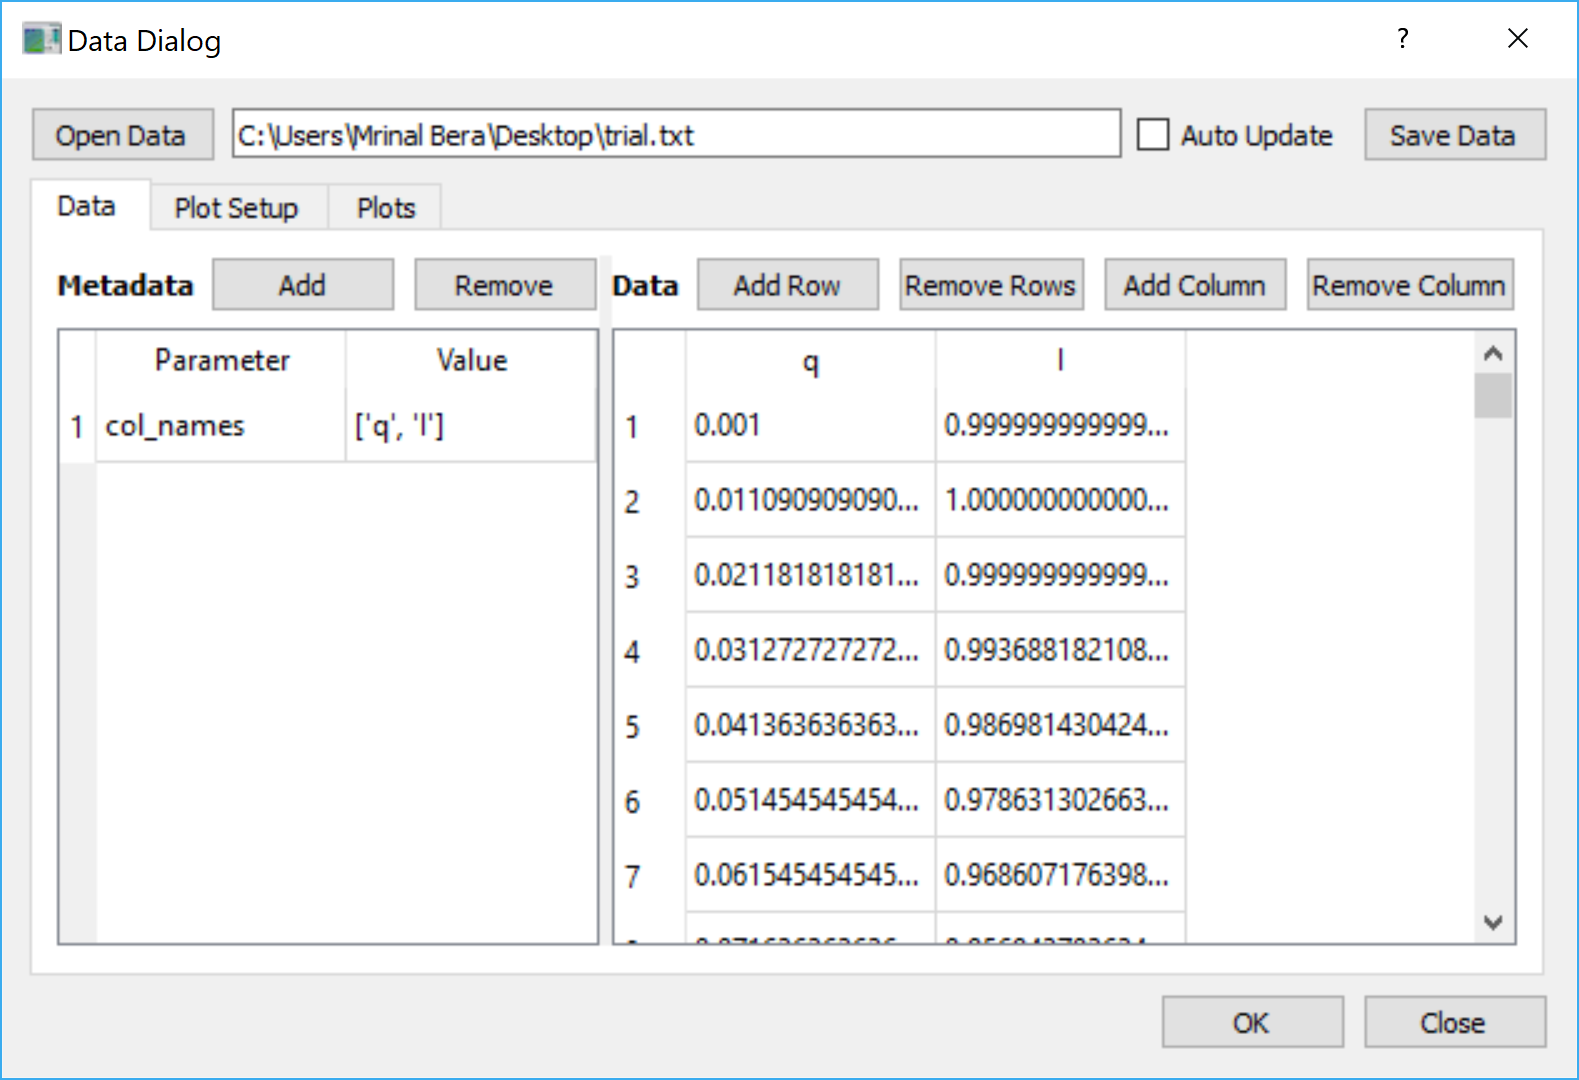Select cell 0.031272727272...
This screenshot has height=1080, width=1579.
[810, 650]
